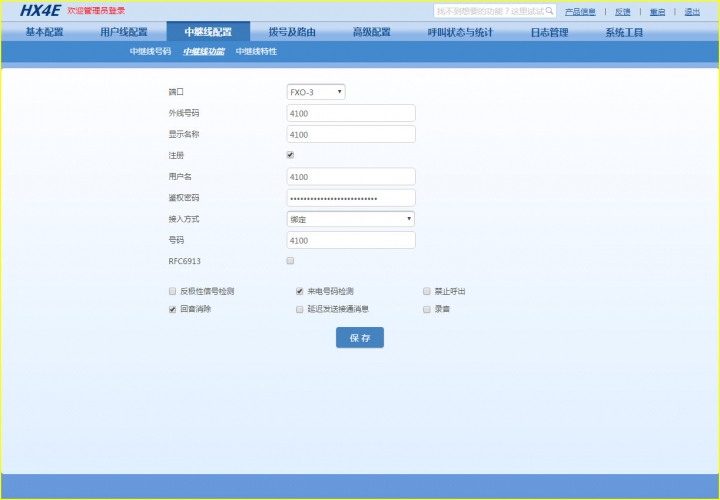
Task: Select the 中继线配置 tab
Action: click(208, 32)
